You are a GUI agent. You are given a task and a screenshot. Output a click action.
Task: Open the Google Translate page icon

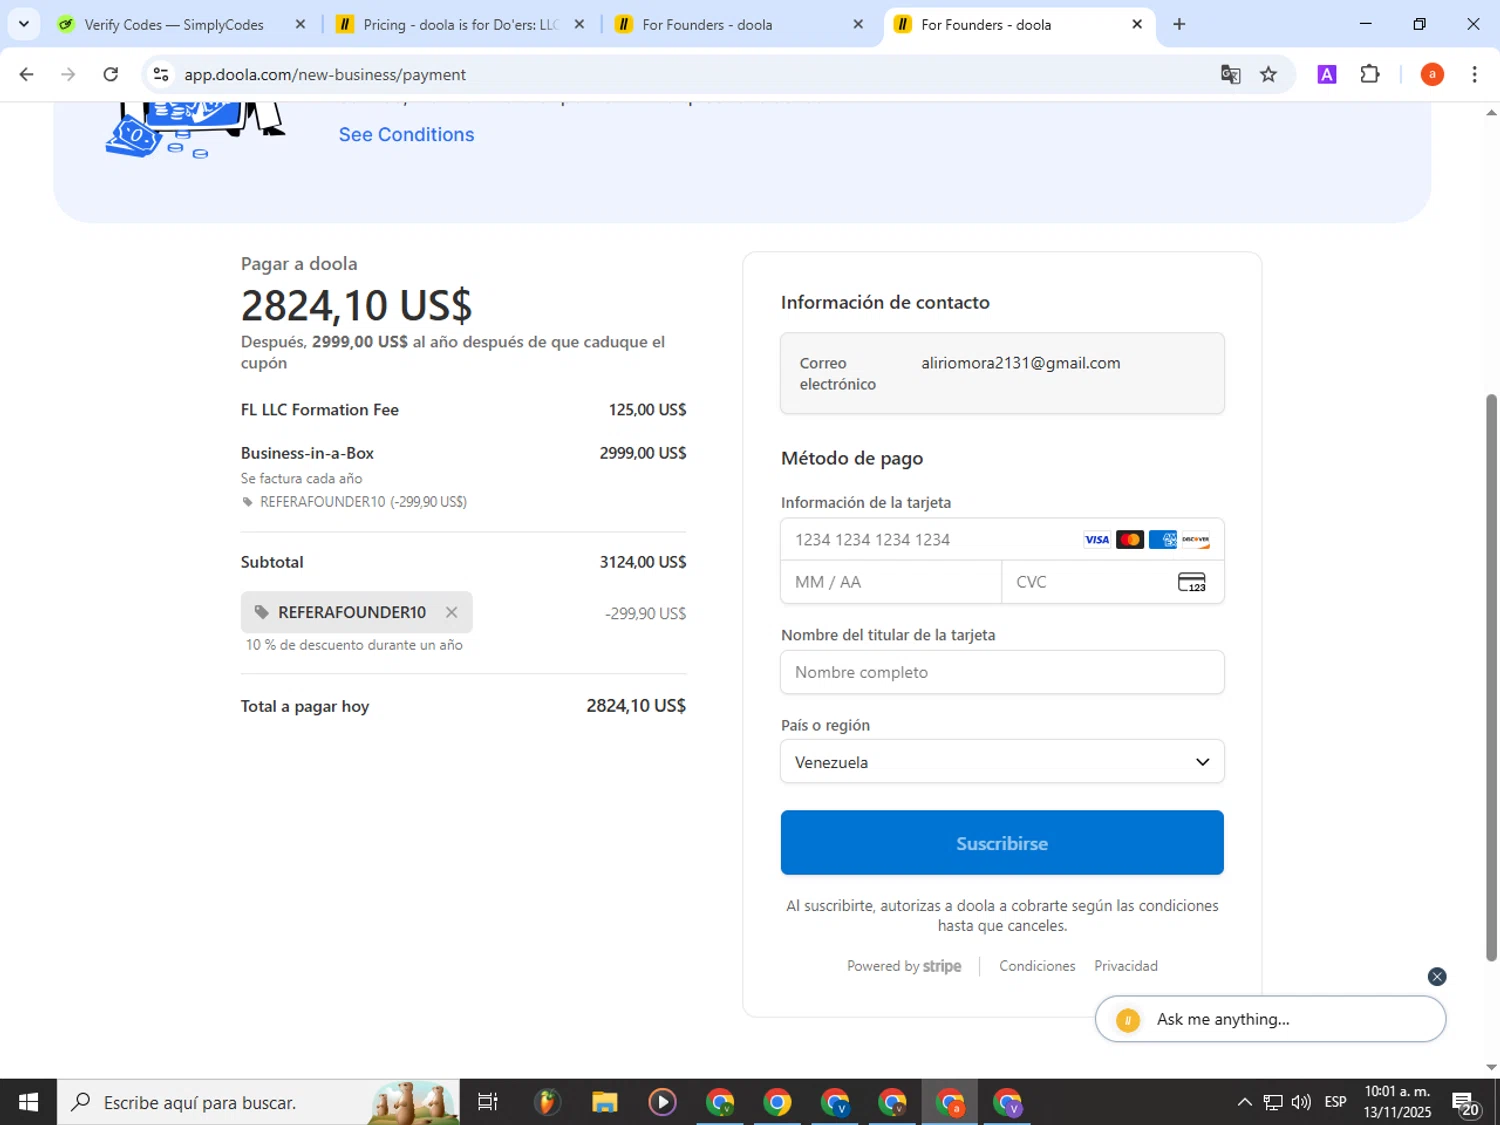pyautogui.click(x=1230, y=75)
